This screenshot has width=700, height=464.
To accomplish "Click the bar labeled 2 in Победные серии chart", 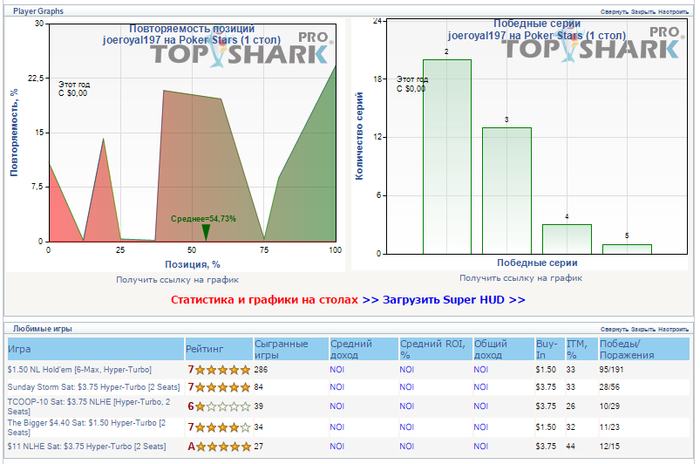I will (447, 157).
